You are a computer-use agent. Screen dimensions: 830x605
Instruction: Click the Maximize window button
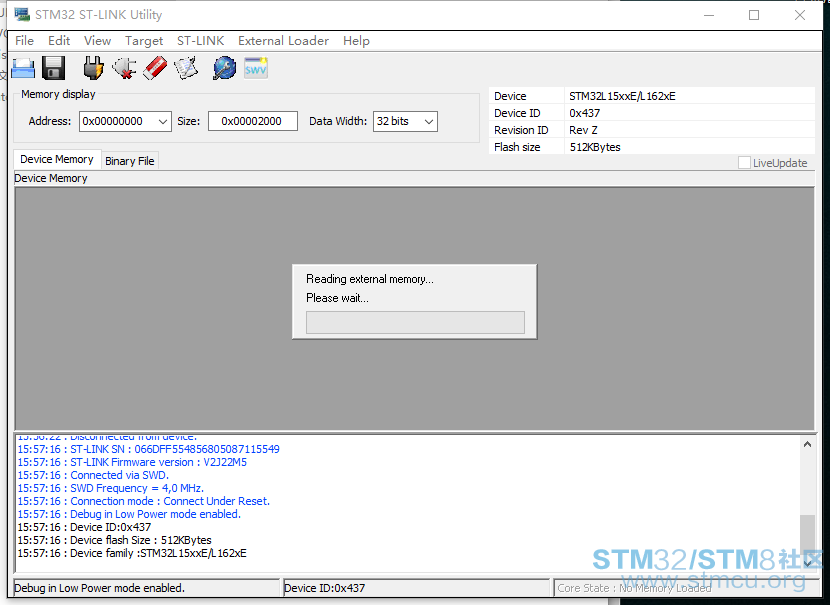pyautogui.click(x=754, y=15)
